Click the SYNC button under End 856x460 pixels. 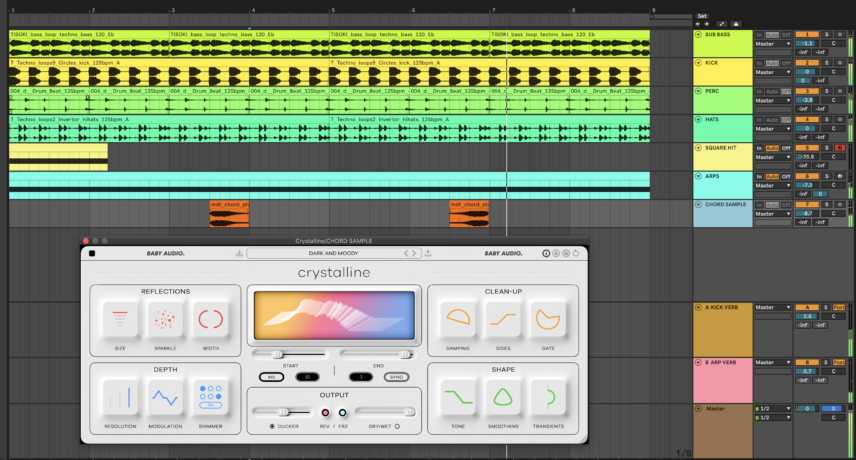pyautogui.click(x=396, y=377)
